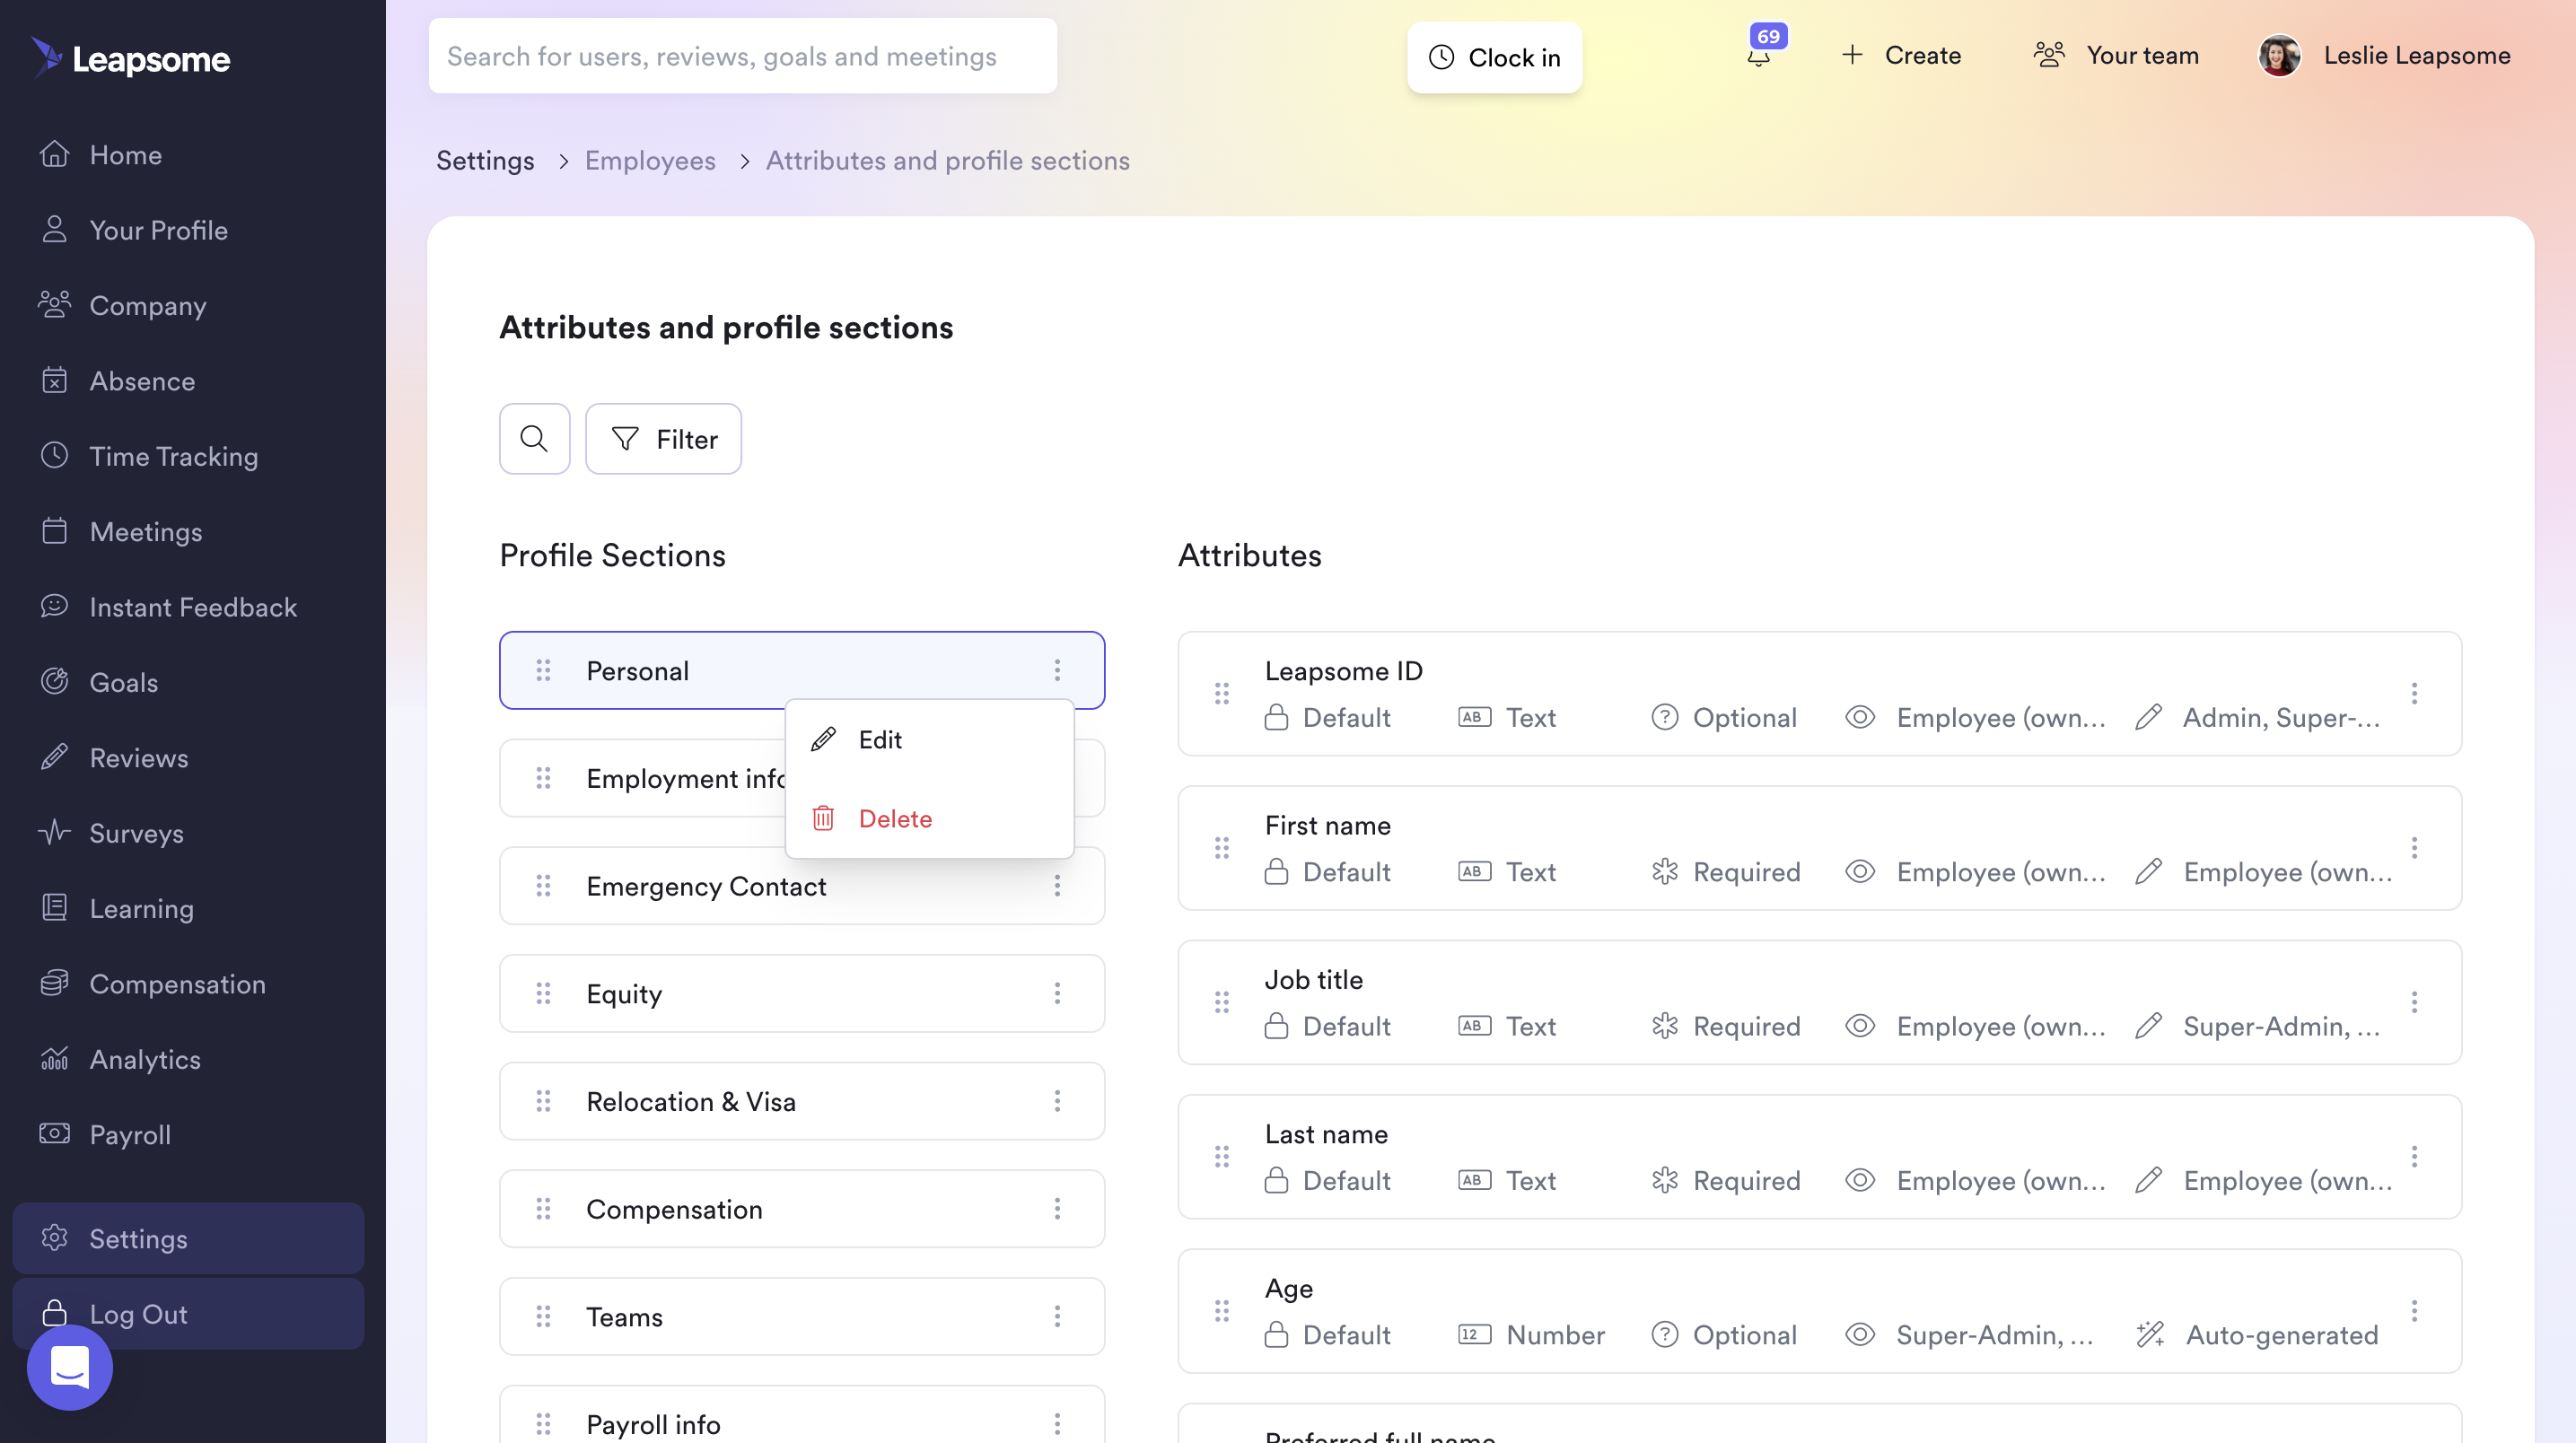This screenshot has width=2576, height=1443.
Task: Click the Auto-generated wand icon on Age
Action: pyautogui.click(x=2150, y=1335)
